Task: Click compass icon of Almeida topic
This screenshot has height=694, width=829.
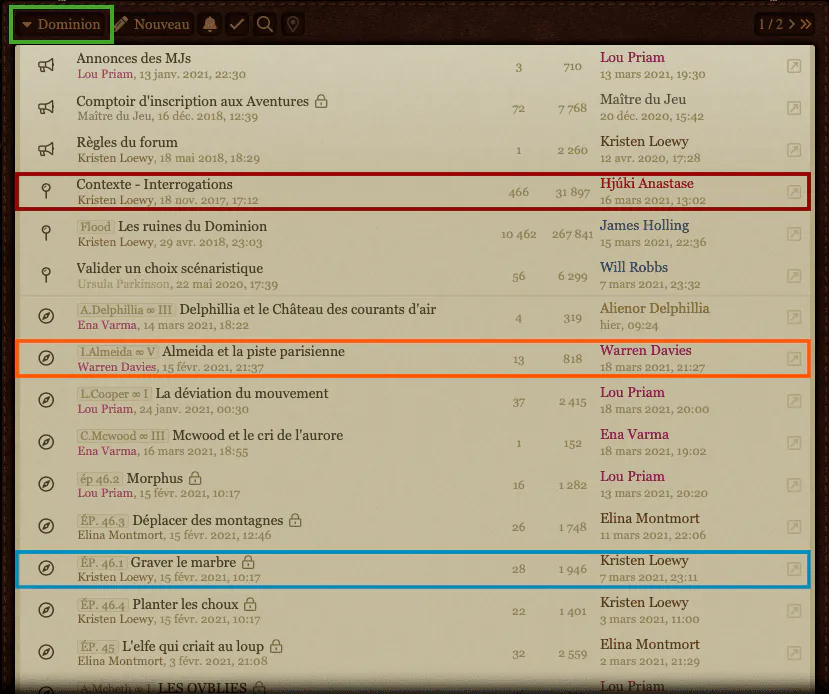Action: coord(46,358)
